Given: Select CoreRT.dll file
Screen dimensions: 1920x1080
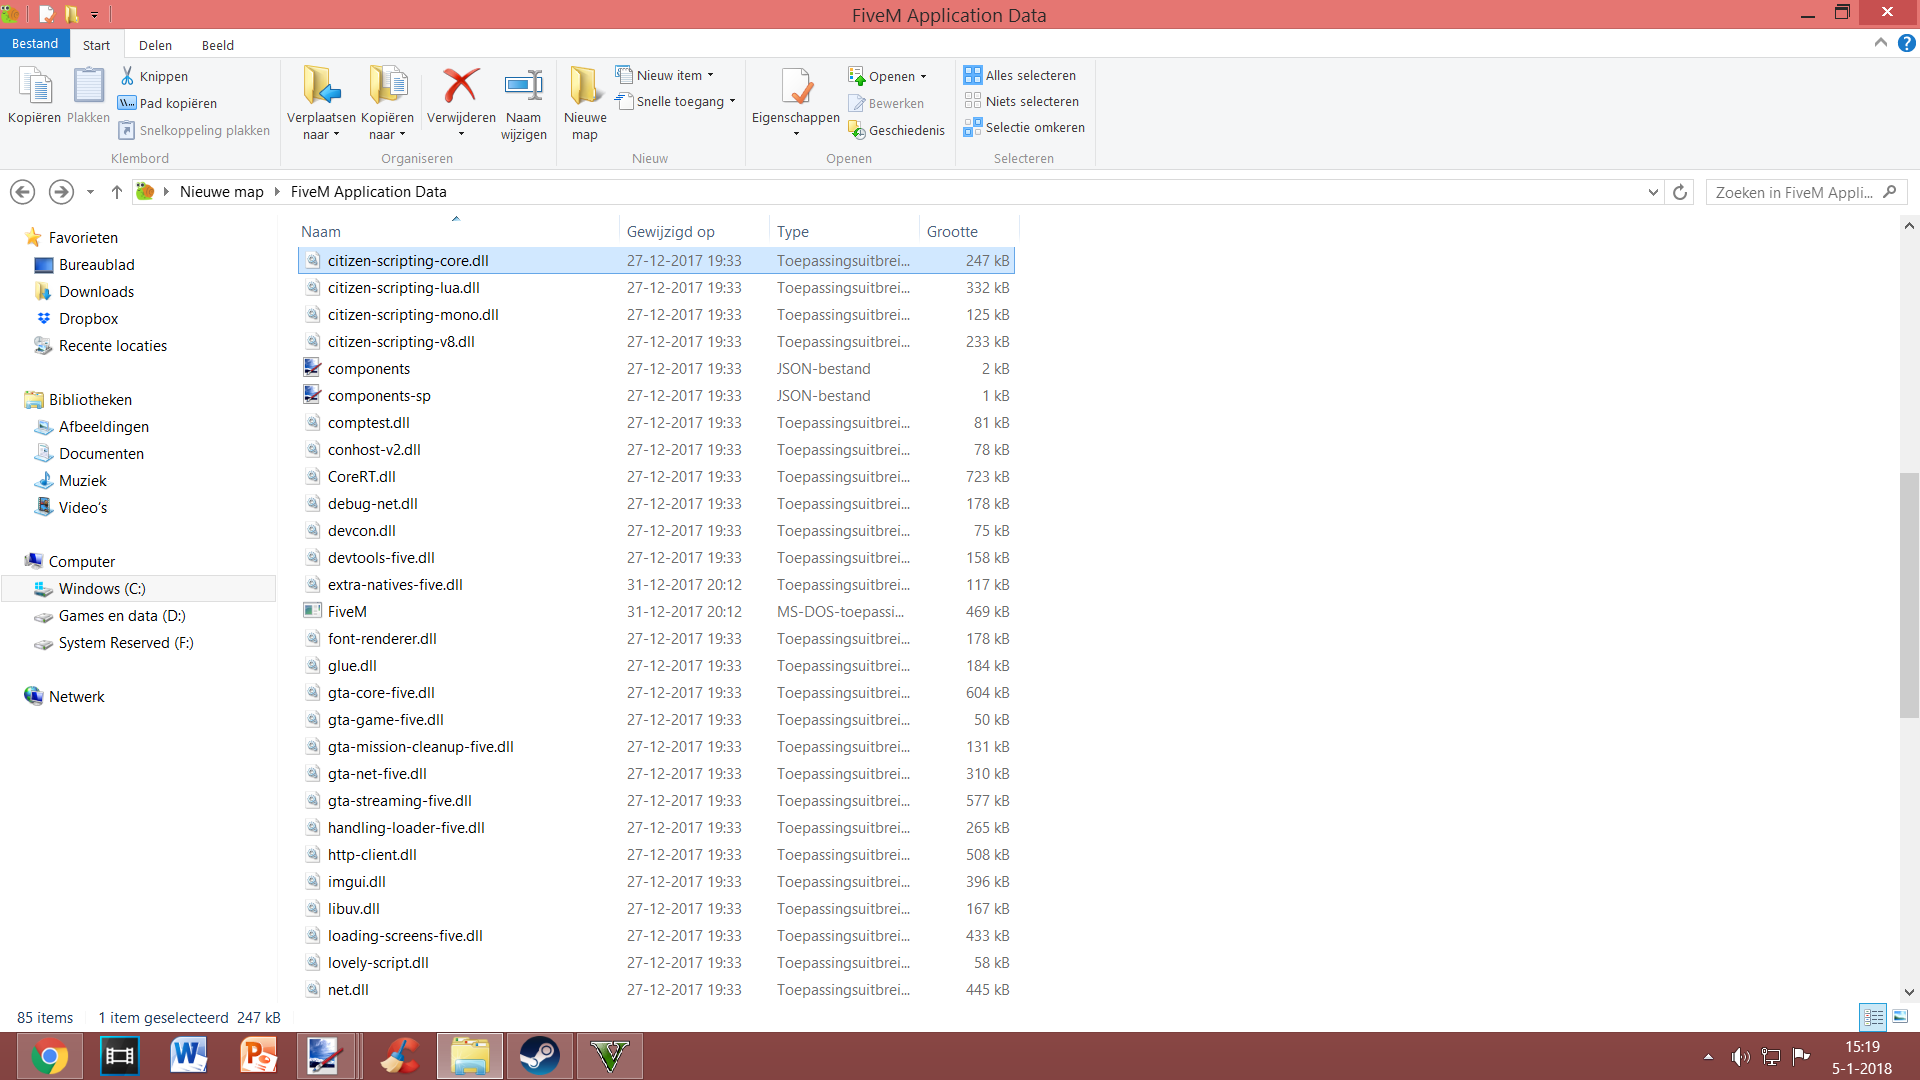Looking at the screenshot, I should 656,477.
